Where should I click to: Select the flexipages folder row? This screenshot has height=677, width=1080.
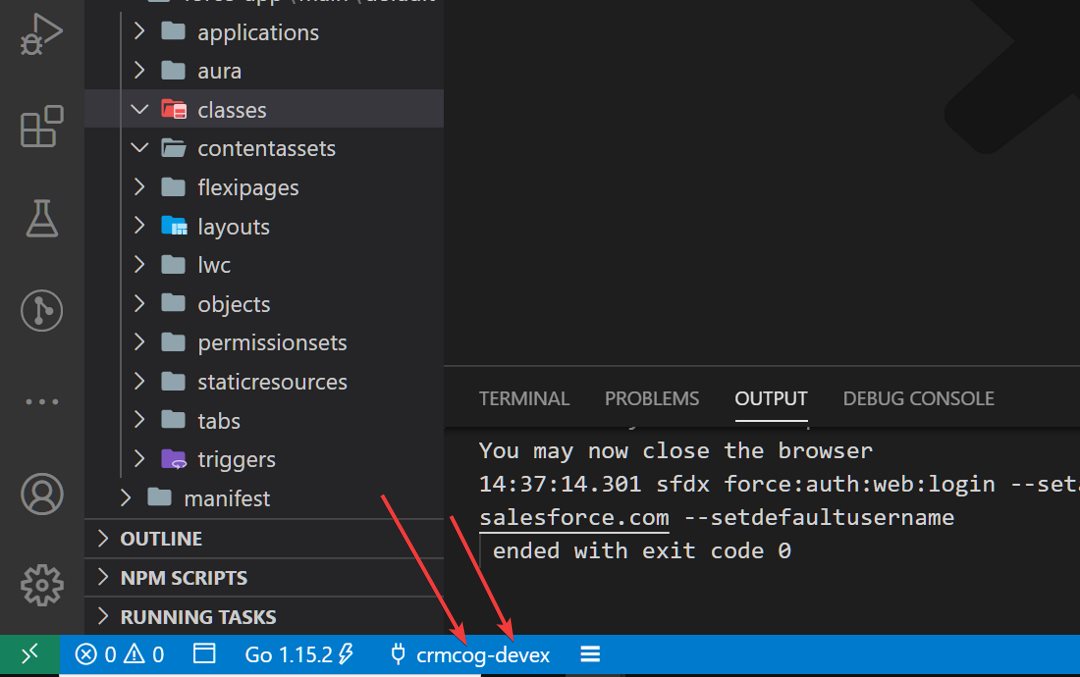[264, 187]
